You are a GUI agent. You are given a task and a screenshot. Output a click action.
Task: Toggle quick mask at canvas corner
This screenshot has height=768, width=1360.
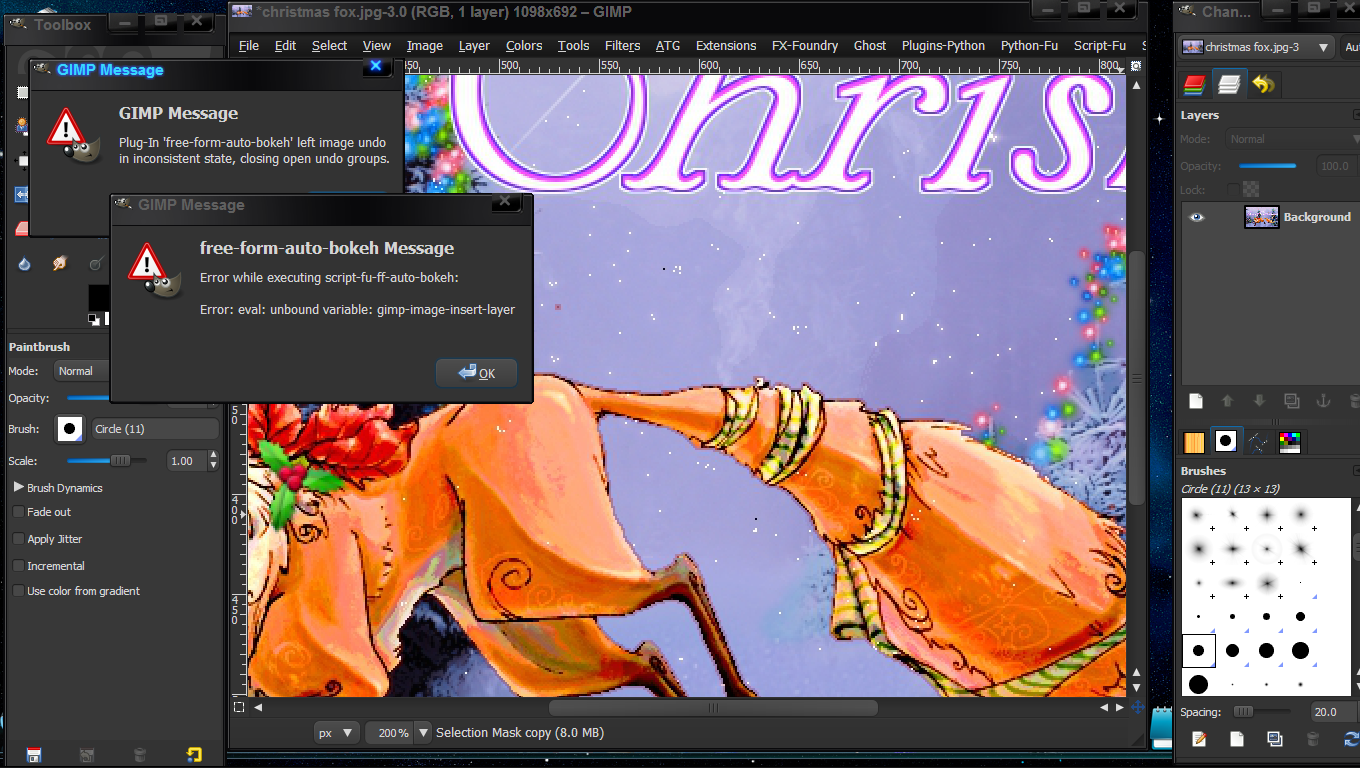(x=238, y=707)
